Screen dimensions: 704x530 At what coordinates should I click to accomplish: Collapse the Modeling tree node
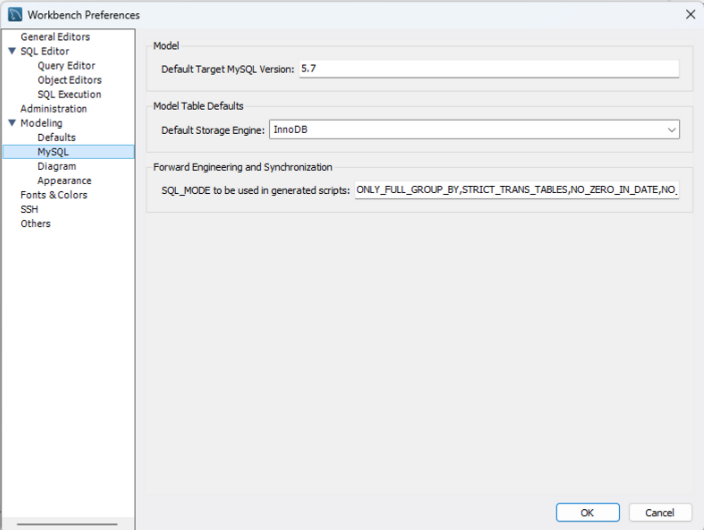coord(12,123)
